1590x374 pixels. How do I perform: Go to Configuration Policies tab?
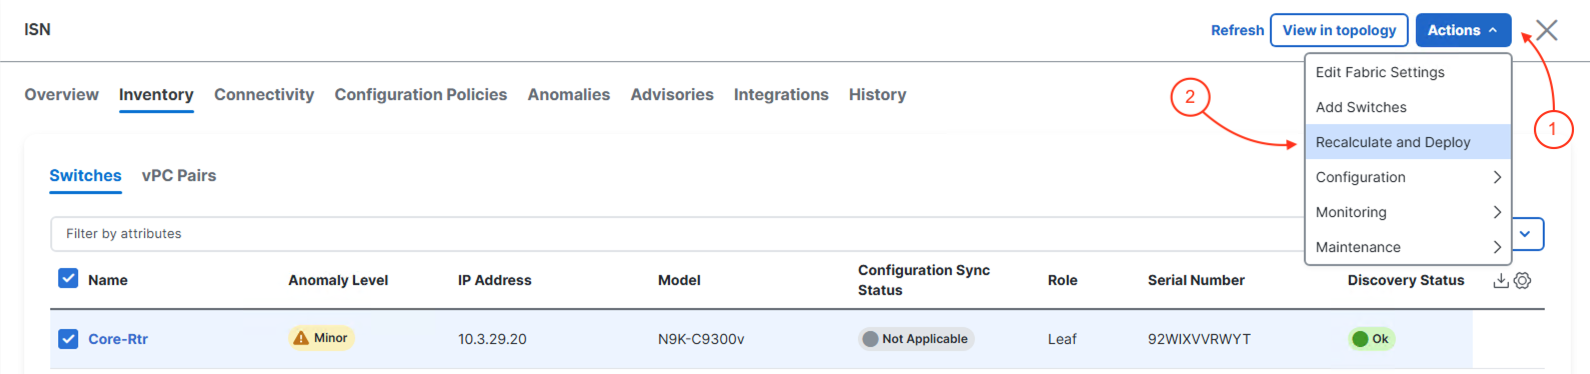pos(421,94)
